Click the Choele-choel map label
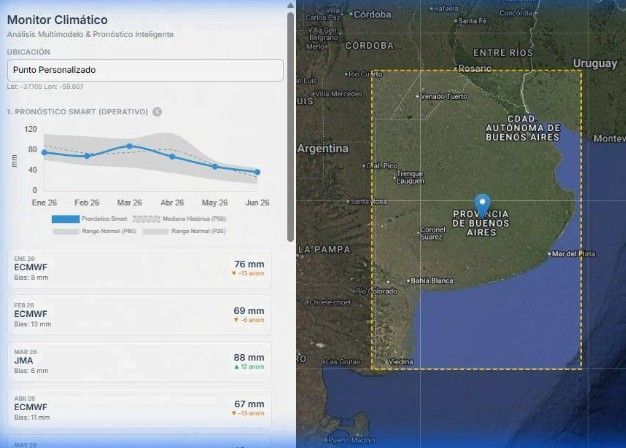The image size is (626, 448). click(x=330, y=302)
